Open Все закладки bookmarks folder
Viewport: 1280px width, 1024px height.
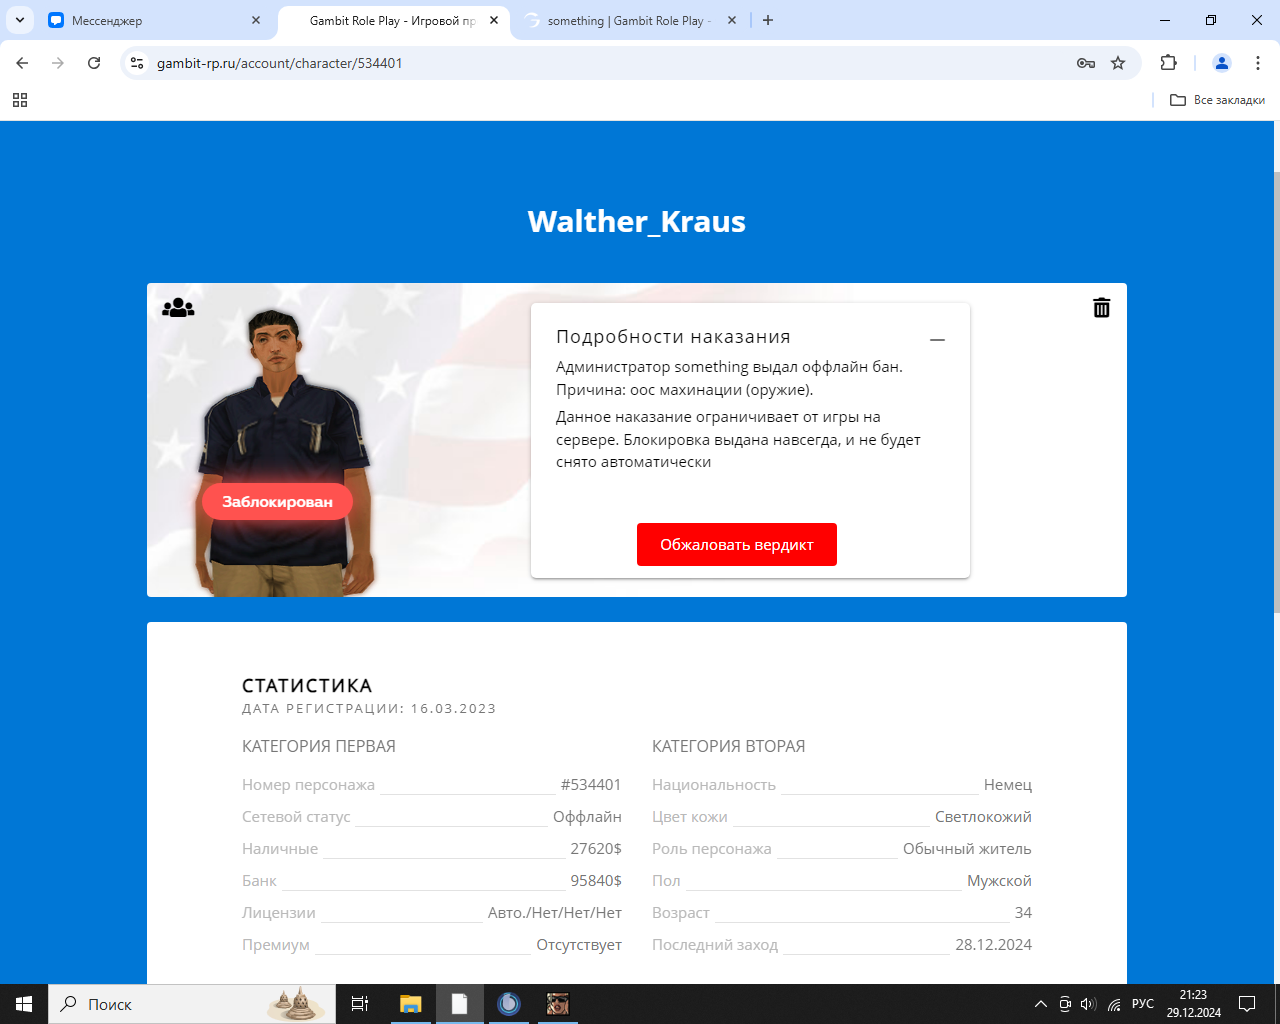[1217, 100]
